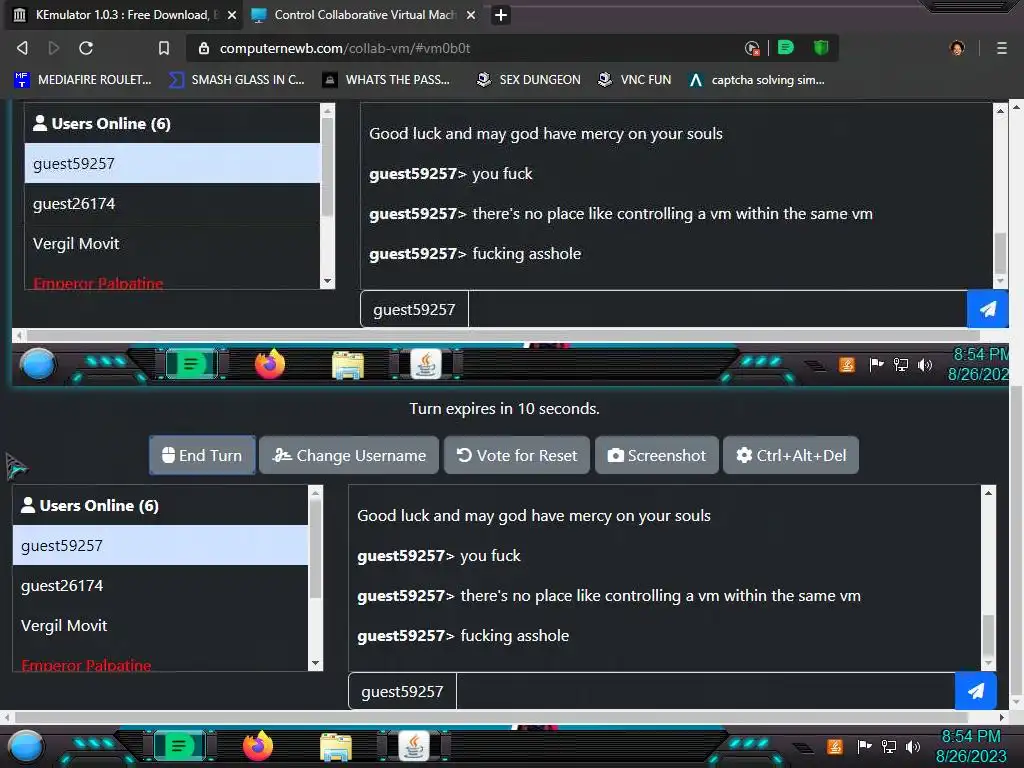Open Firefox on nested VM taskbar
The width and height of the screenshot is (1024, 768).
point(269,364)
